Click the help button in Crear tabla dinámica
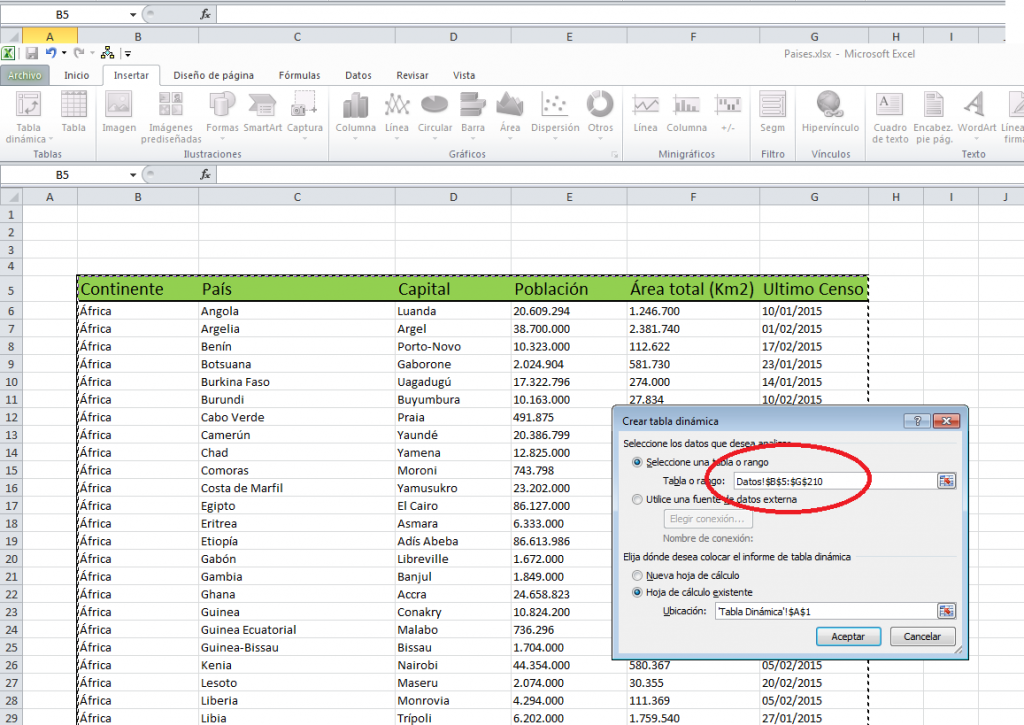 [917, 421]
